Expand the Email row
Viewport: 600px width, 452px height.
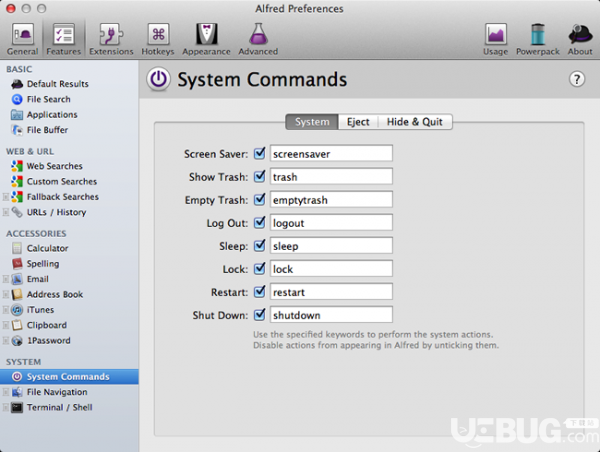pos(5,279)
